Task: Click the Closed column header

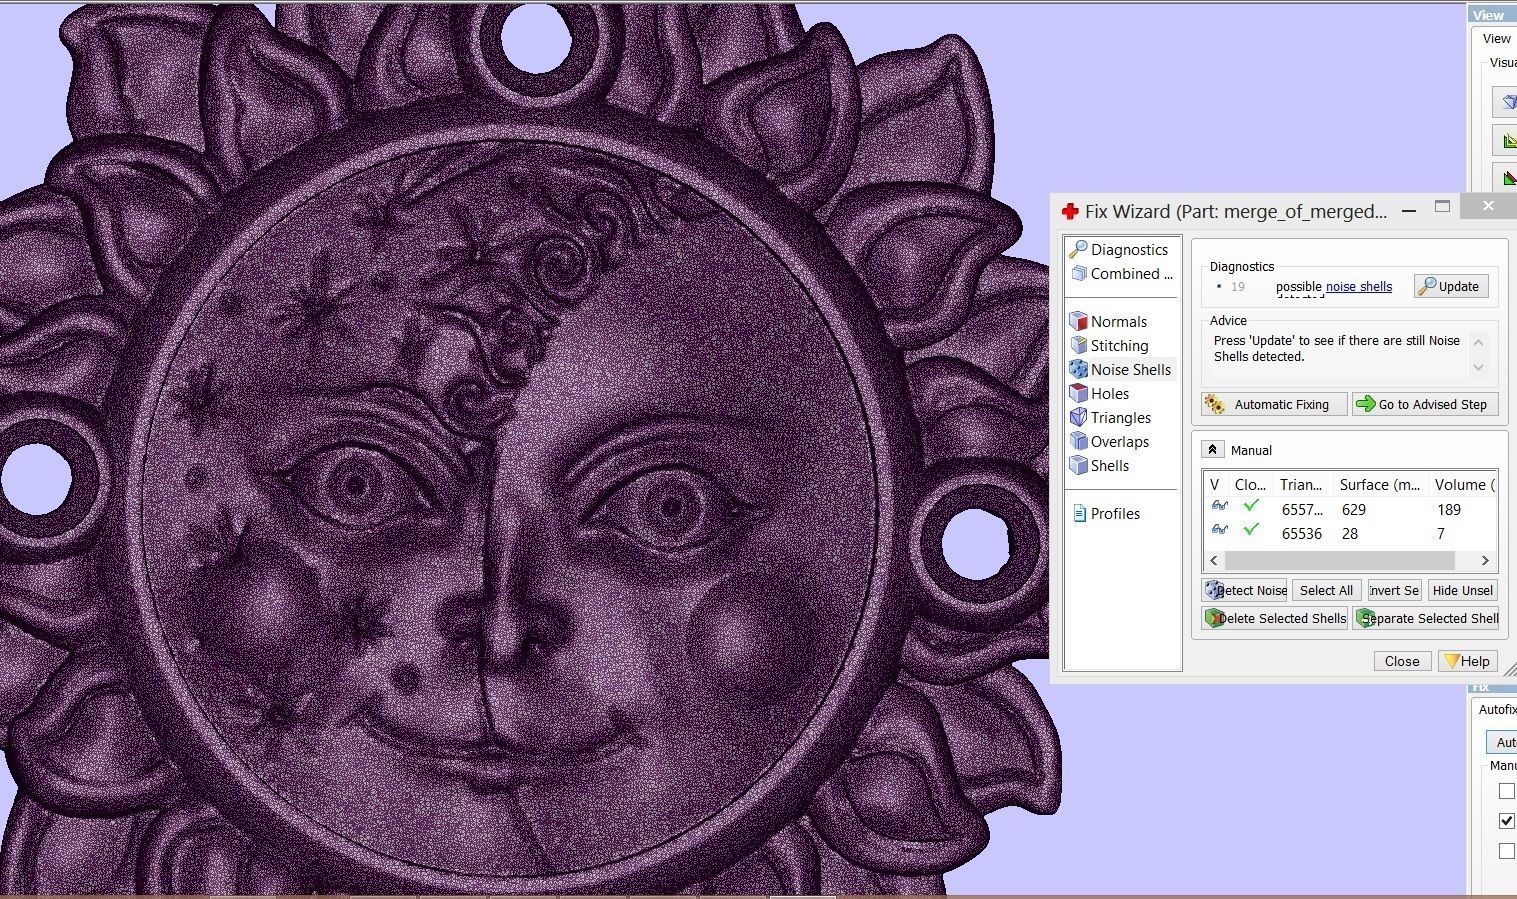Action: [x=1249, y=485]
